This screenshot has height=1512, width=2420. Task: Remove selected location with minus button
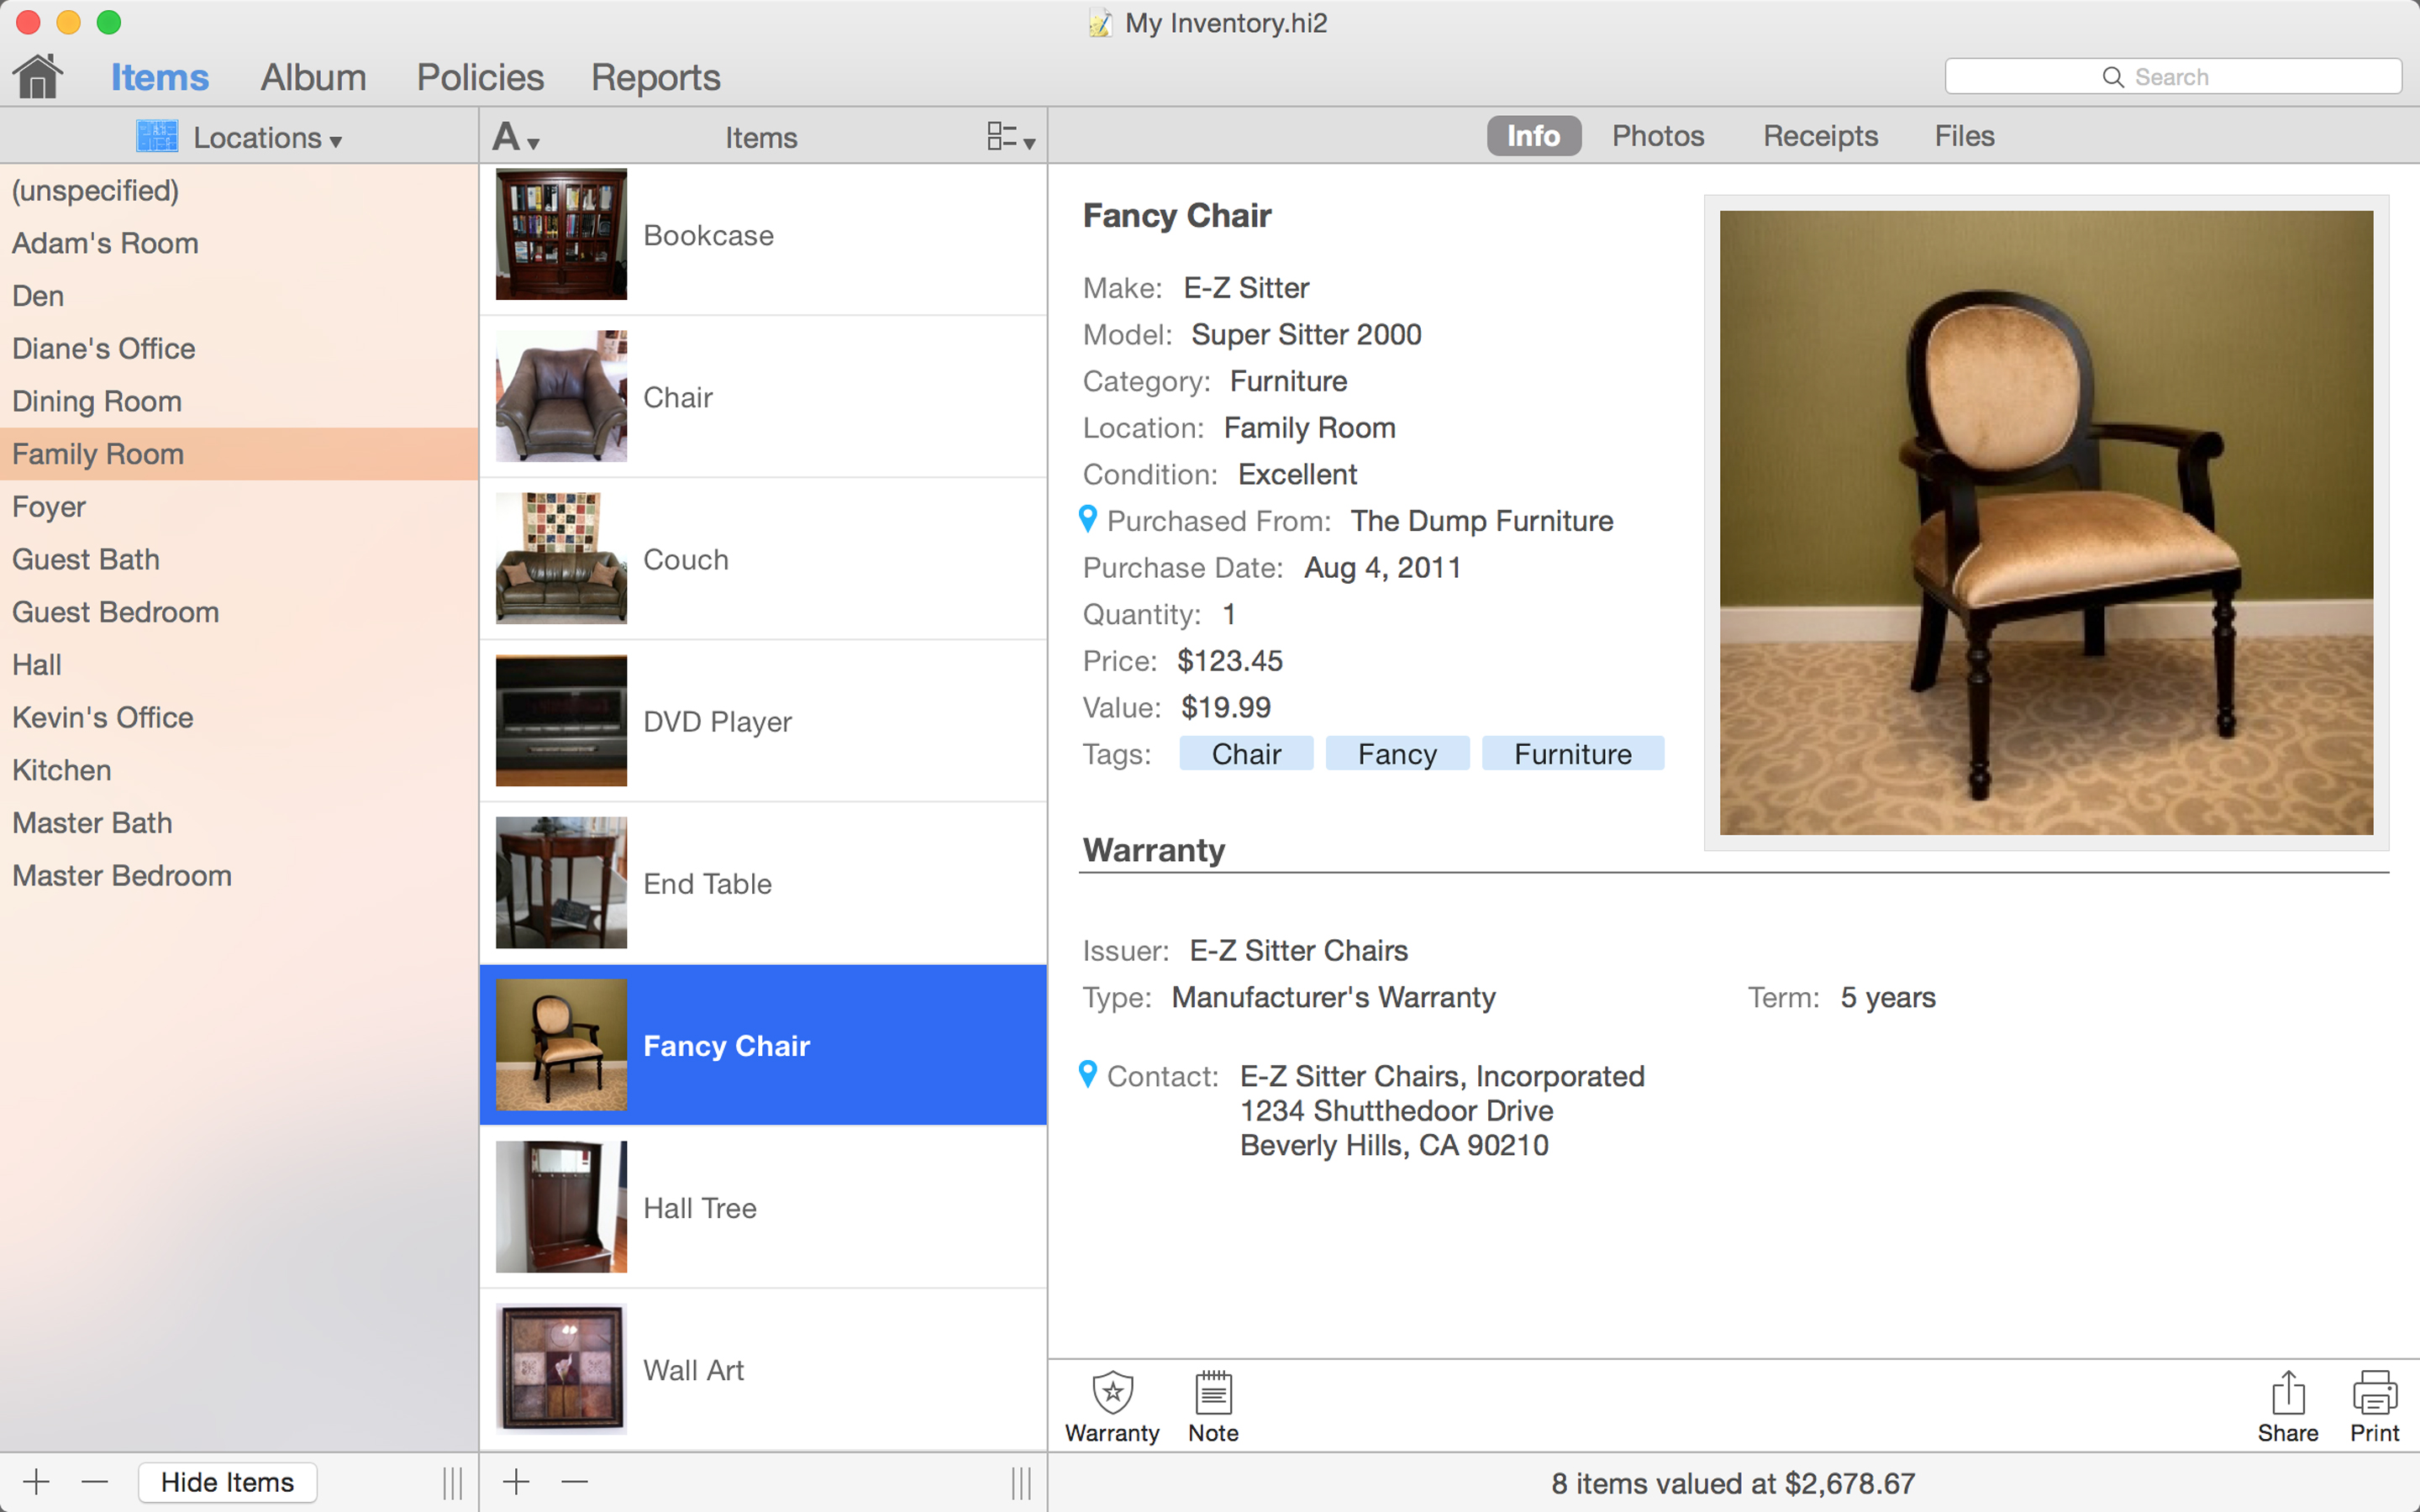click(x=95, y=1481)
